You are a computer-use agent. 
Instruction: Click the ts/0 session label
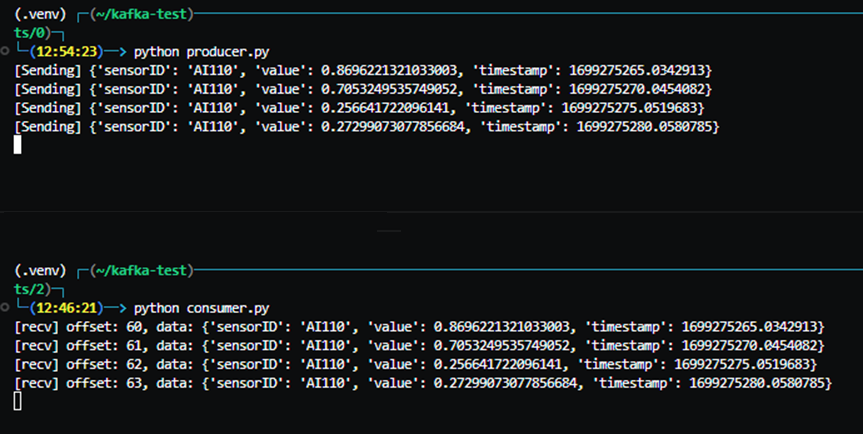[x=29, y=33]
